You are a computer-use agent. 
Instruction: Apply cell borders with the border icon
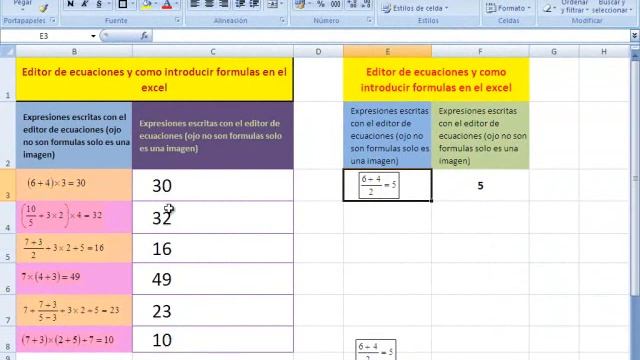[x=122, y=4]
